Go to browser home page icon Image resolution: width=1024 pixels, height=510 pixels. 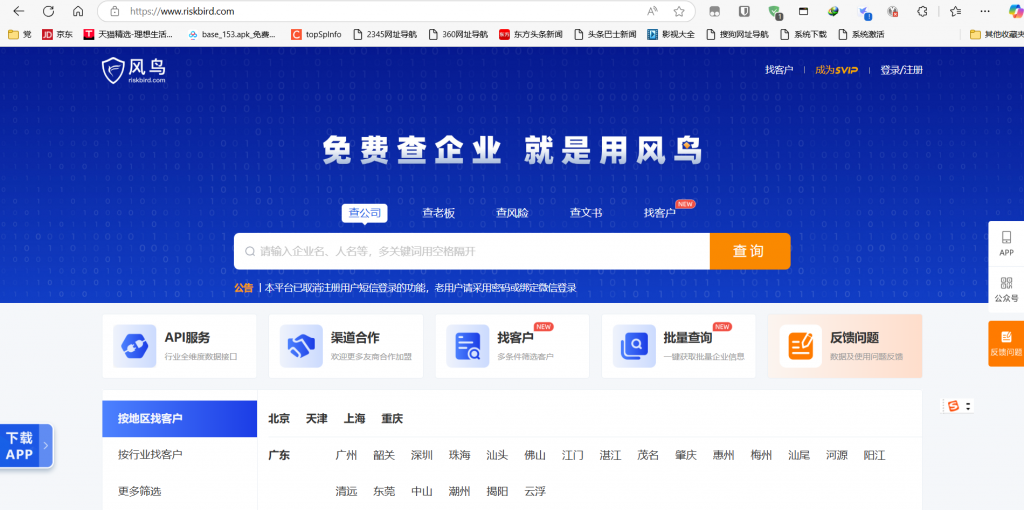[78, 11]
